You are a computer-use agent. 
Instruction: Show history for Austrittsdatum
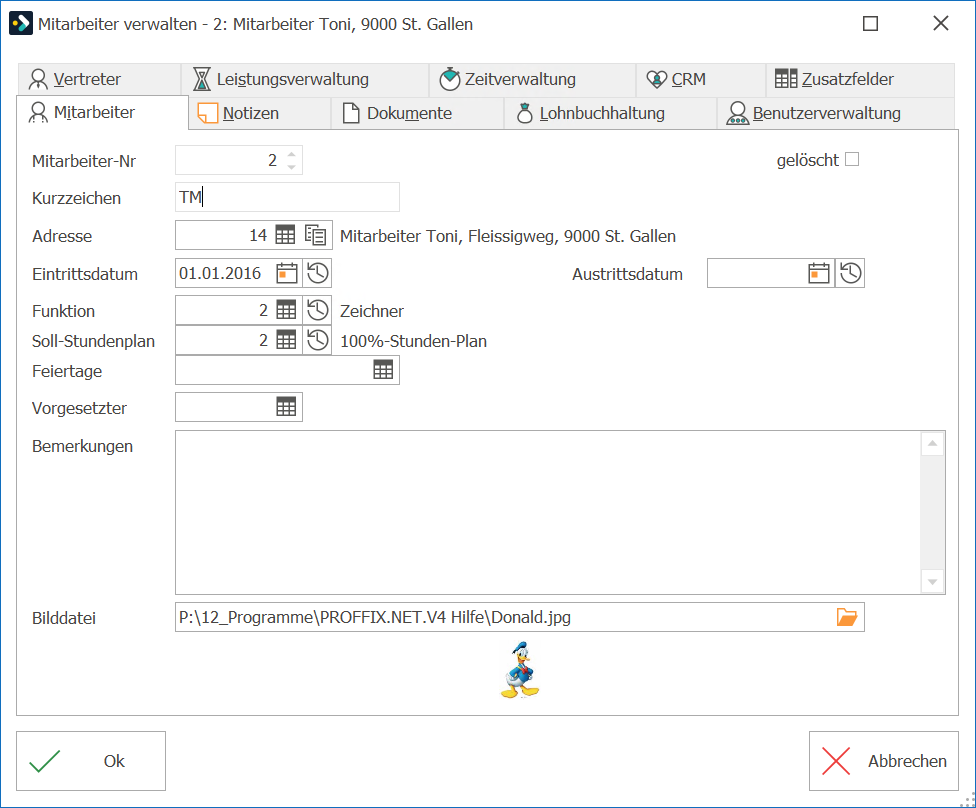click(x=850, y=273)
